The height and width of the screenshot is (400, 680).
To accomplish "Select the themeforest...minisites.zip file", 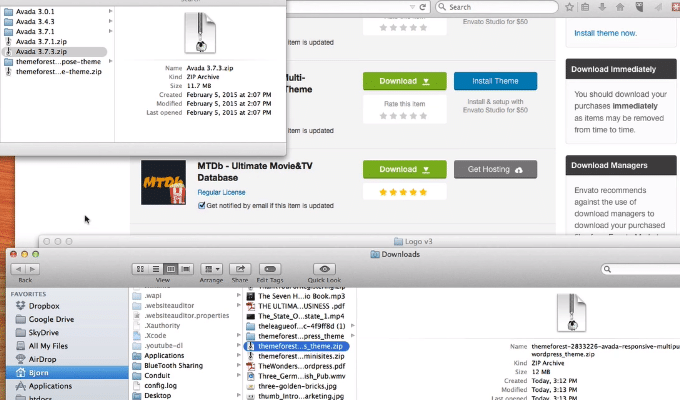I will [301, 356].
